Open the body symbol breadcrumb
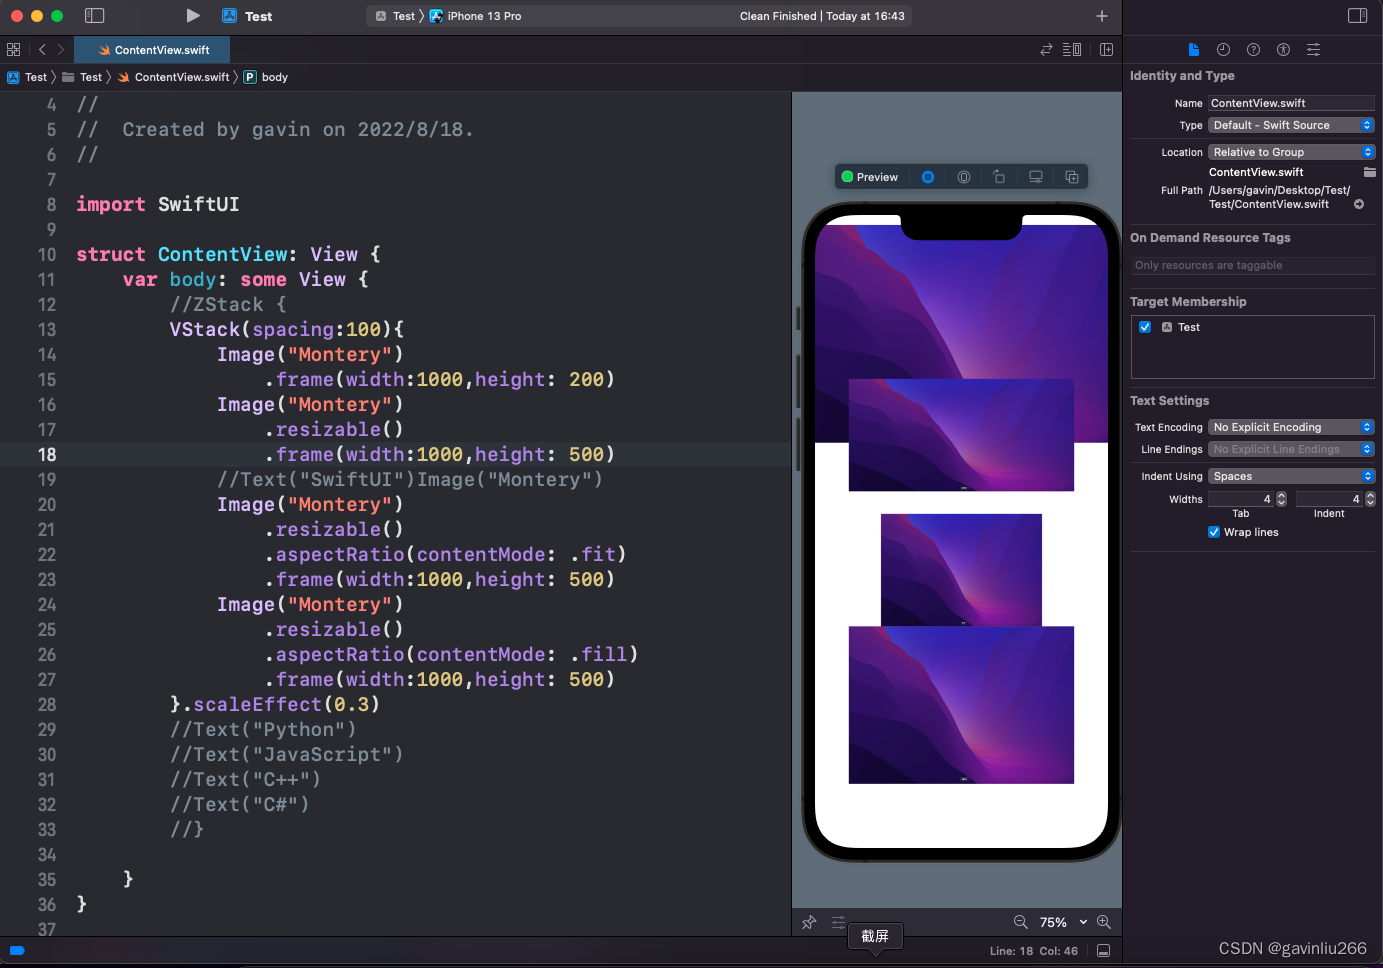 pyautogui.click(x=266, y=77)
